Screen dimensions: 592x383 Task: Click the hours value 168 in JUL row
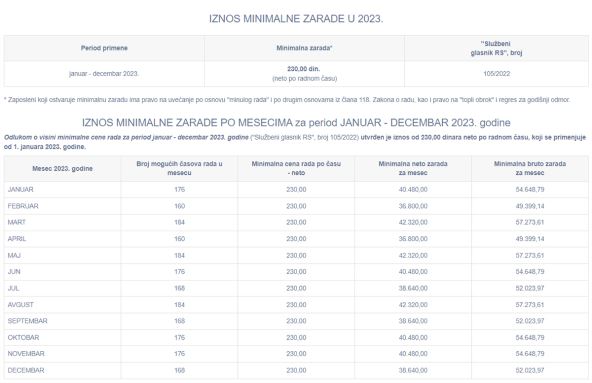[179, 288]
